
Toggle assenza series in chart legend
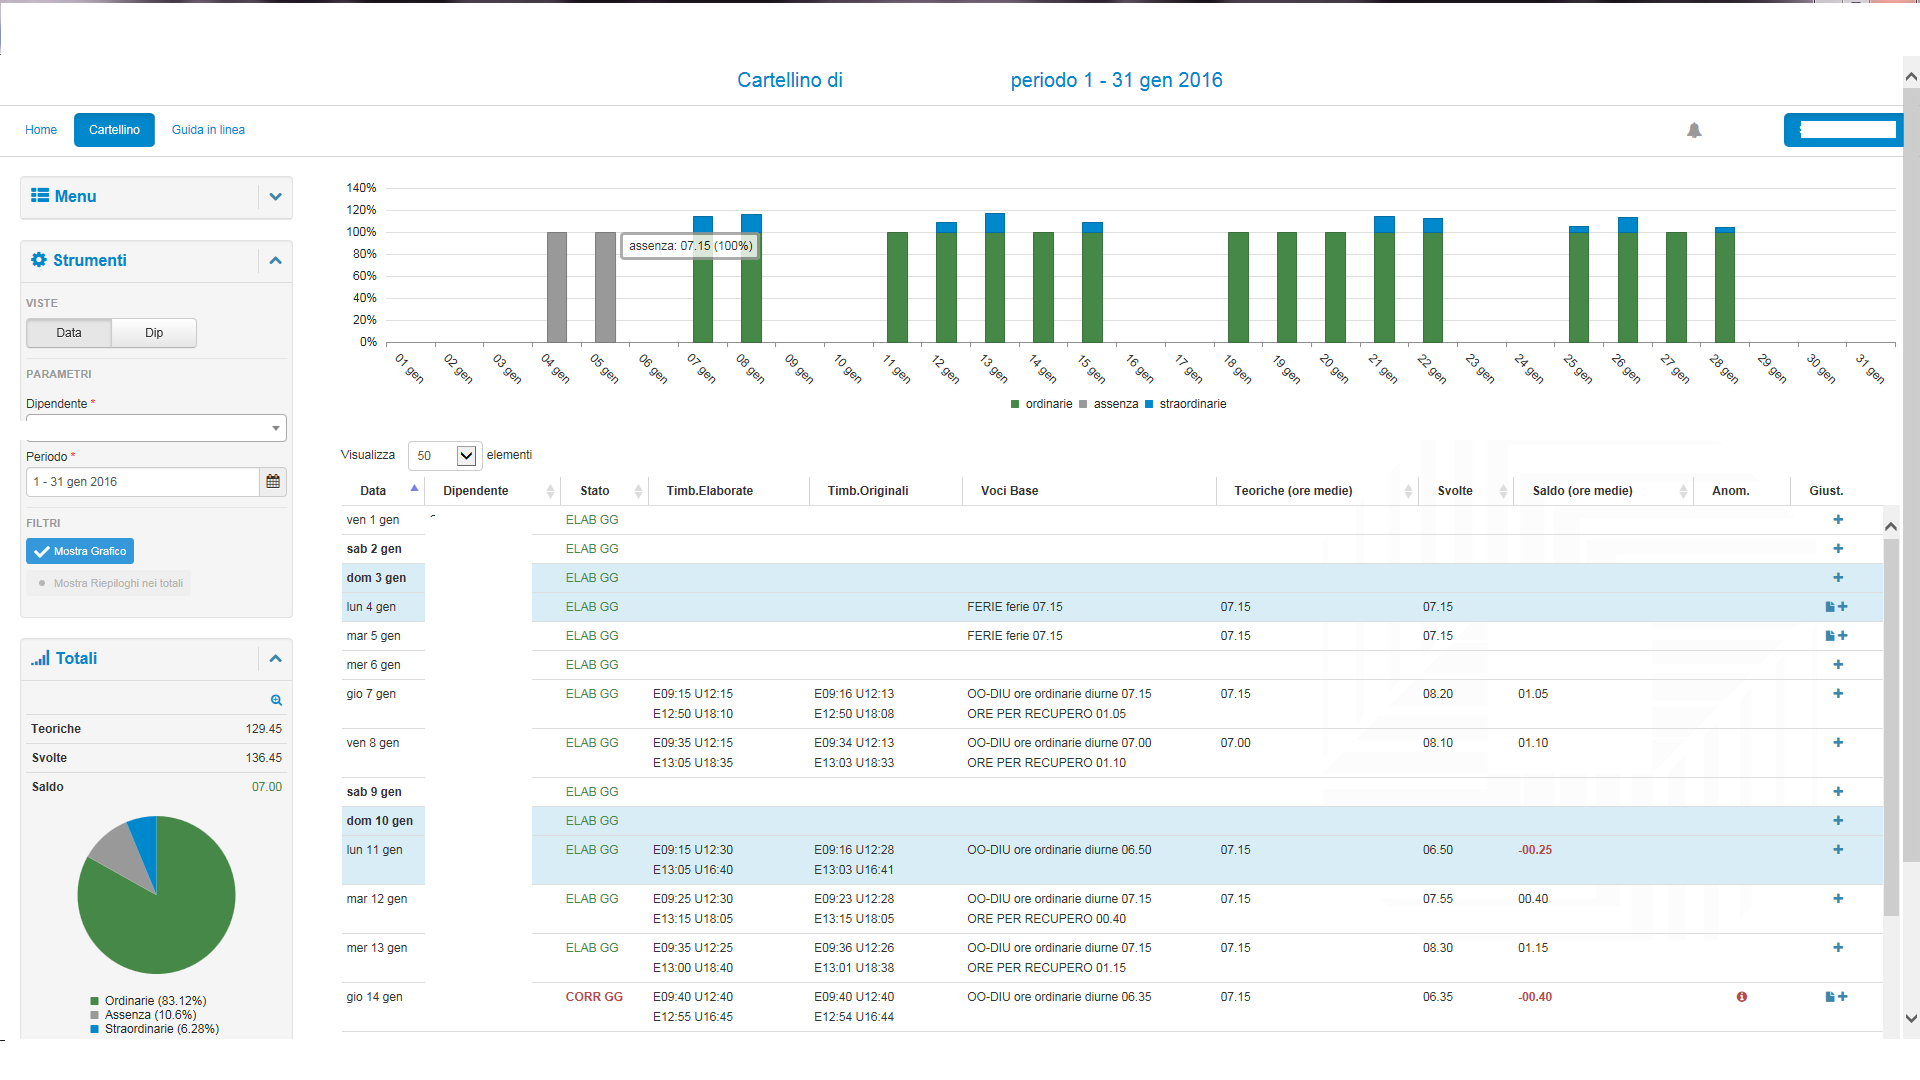pyautogui.click(x=1108, y=404)
